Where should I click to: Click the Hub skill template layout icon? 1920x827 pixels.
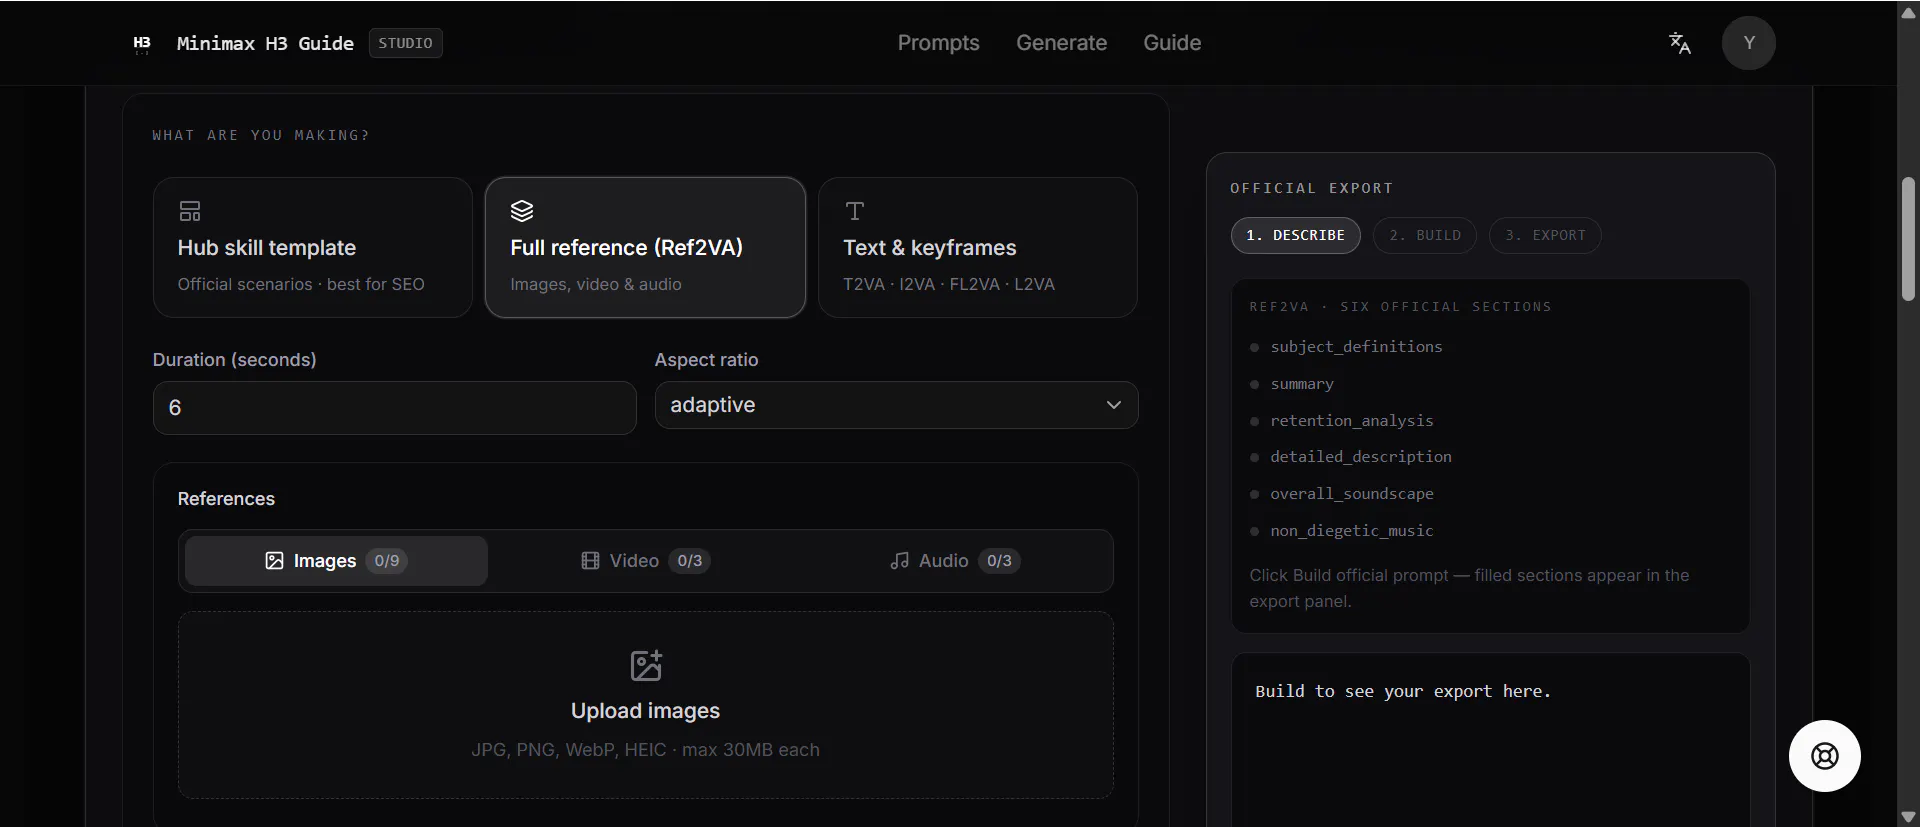tap(190, 211)
